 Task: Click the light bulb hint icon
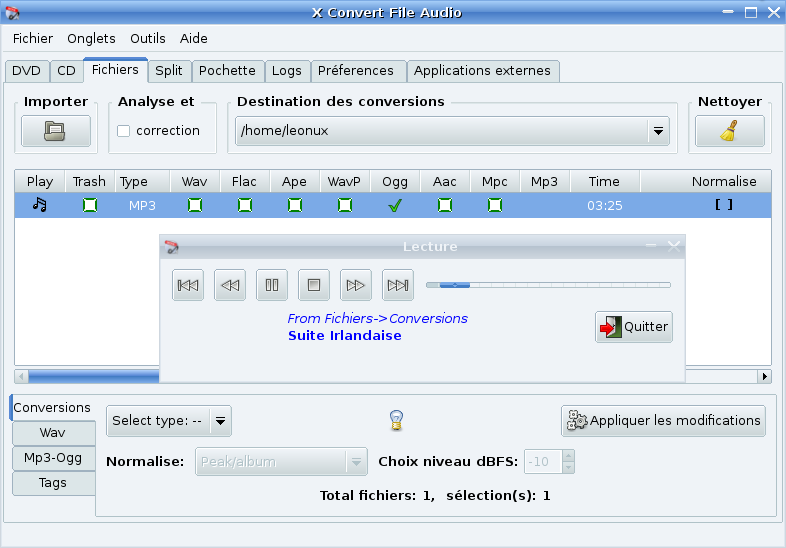(x=397, y=420)
